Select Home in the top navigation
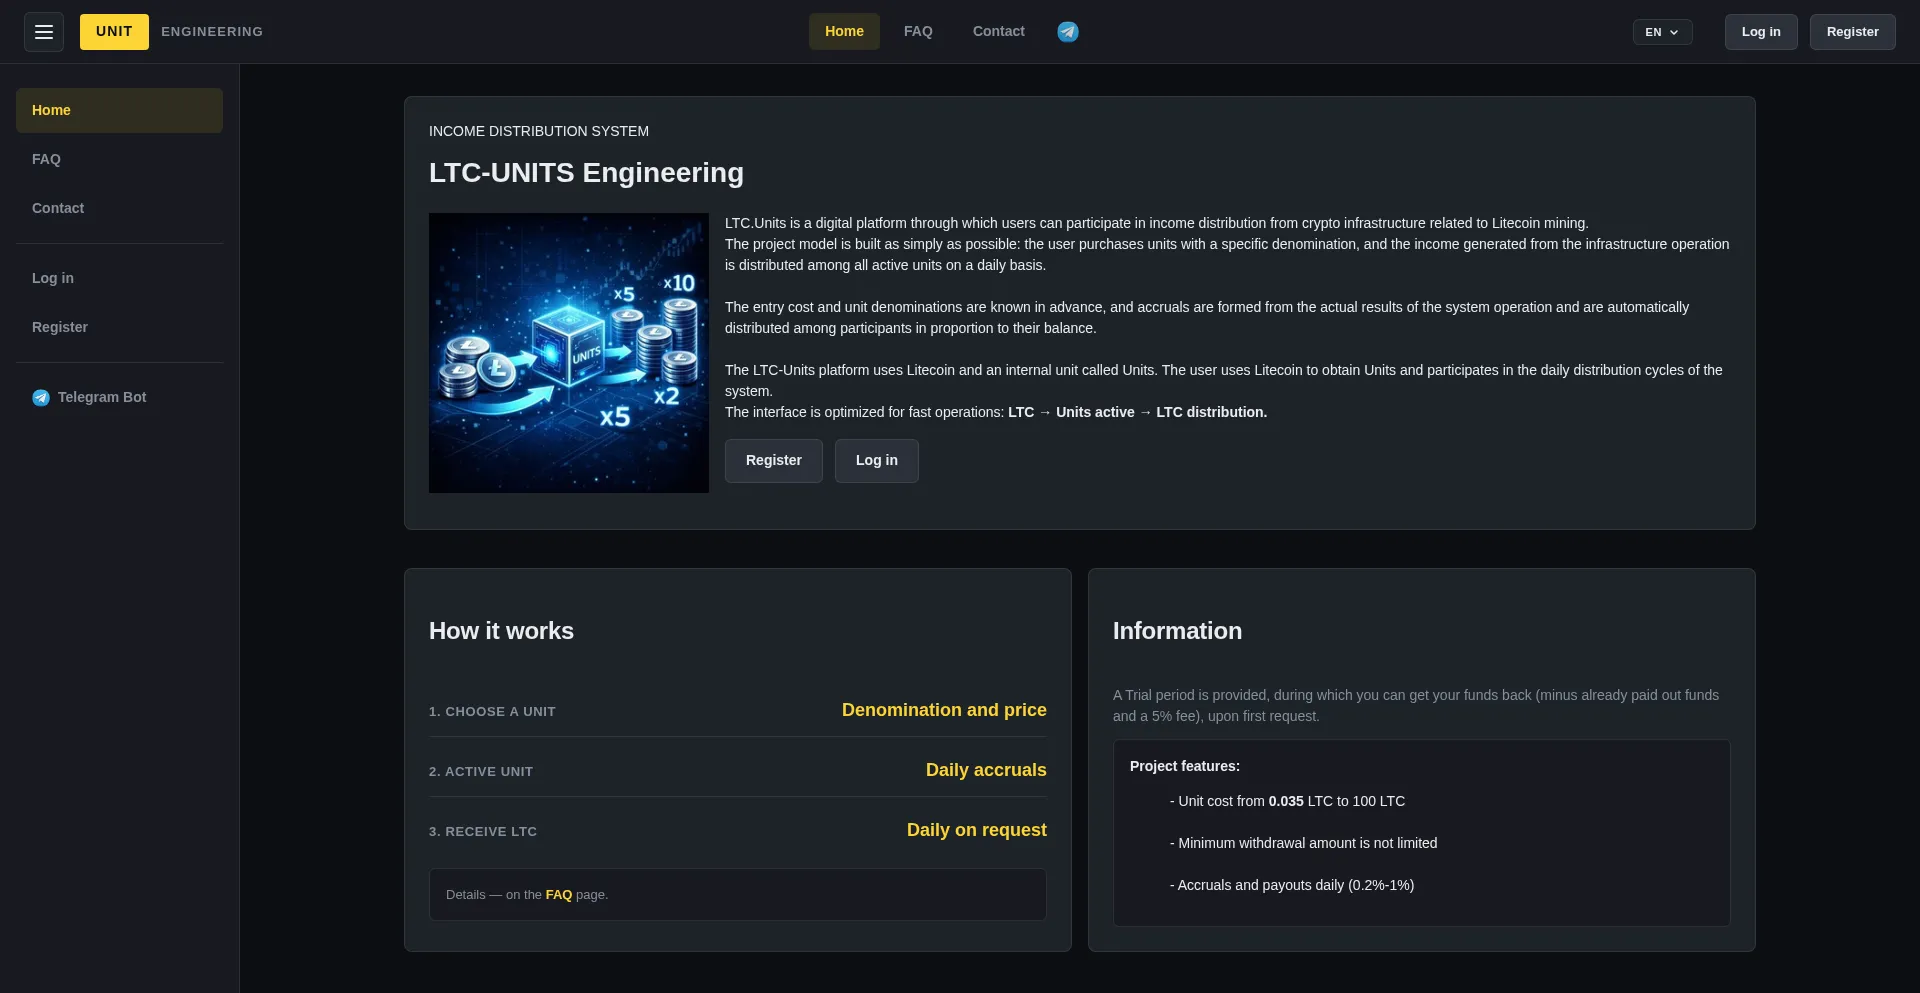This screenshot has width=1920, height=993. click(844, 32)
